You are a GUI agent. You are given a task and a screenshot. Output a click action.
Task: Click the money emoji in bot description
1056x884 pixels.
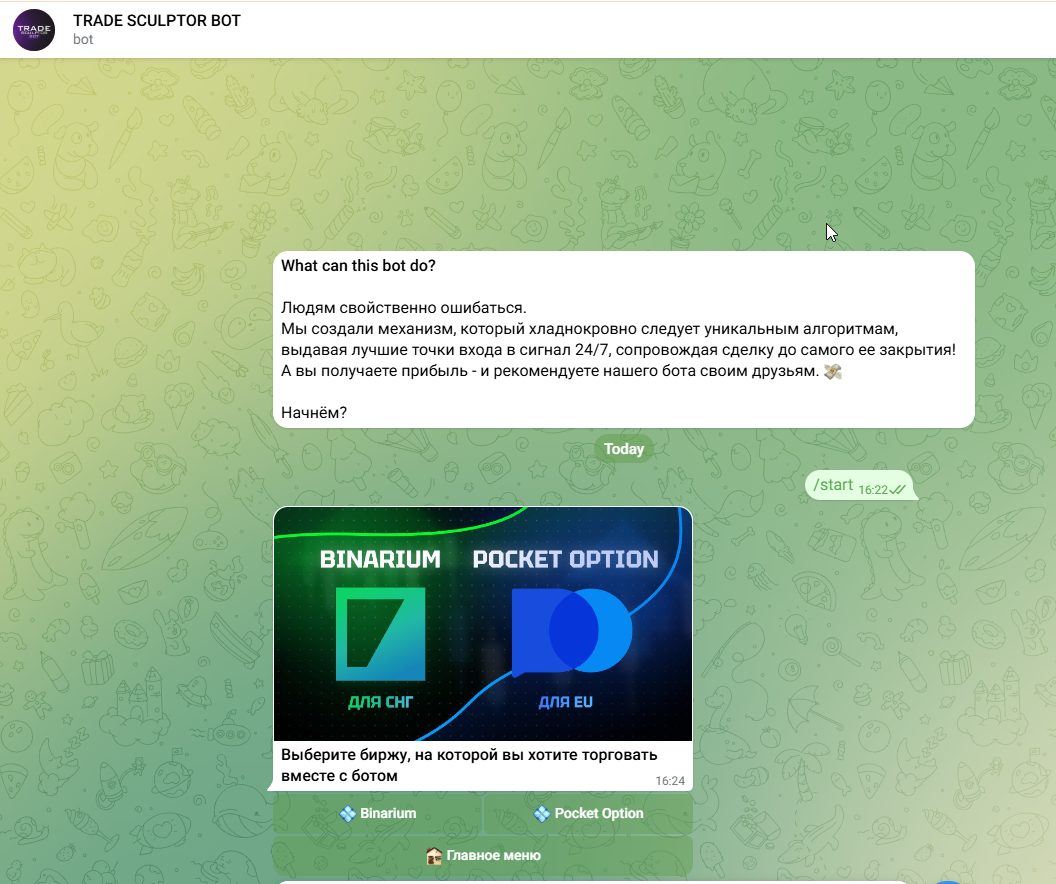point(833,371)
